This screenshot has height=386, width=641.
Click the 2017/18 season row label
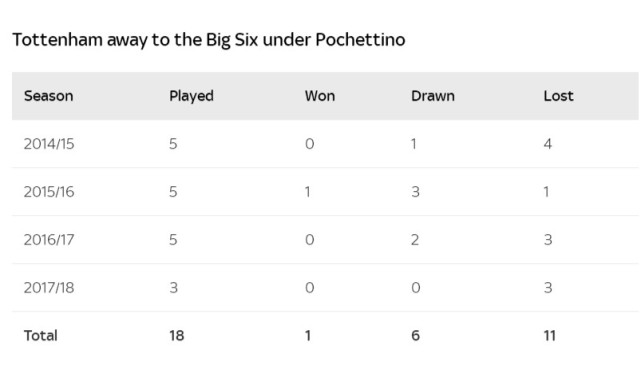(49, 288)
